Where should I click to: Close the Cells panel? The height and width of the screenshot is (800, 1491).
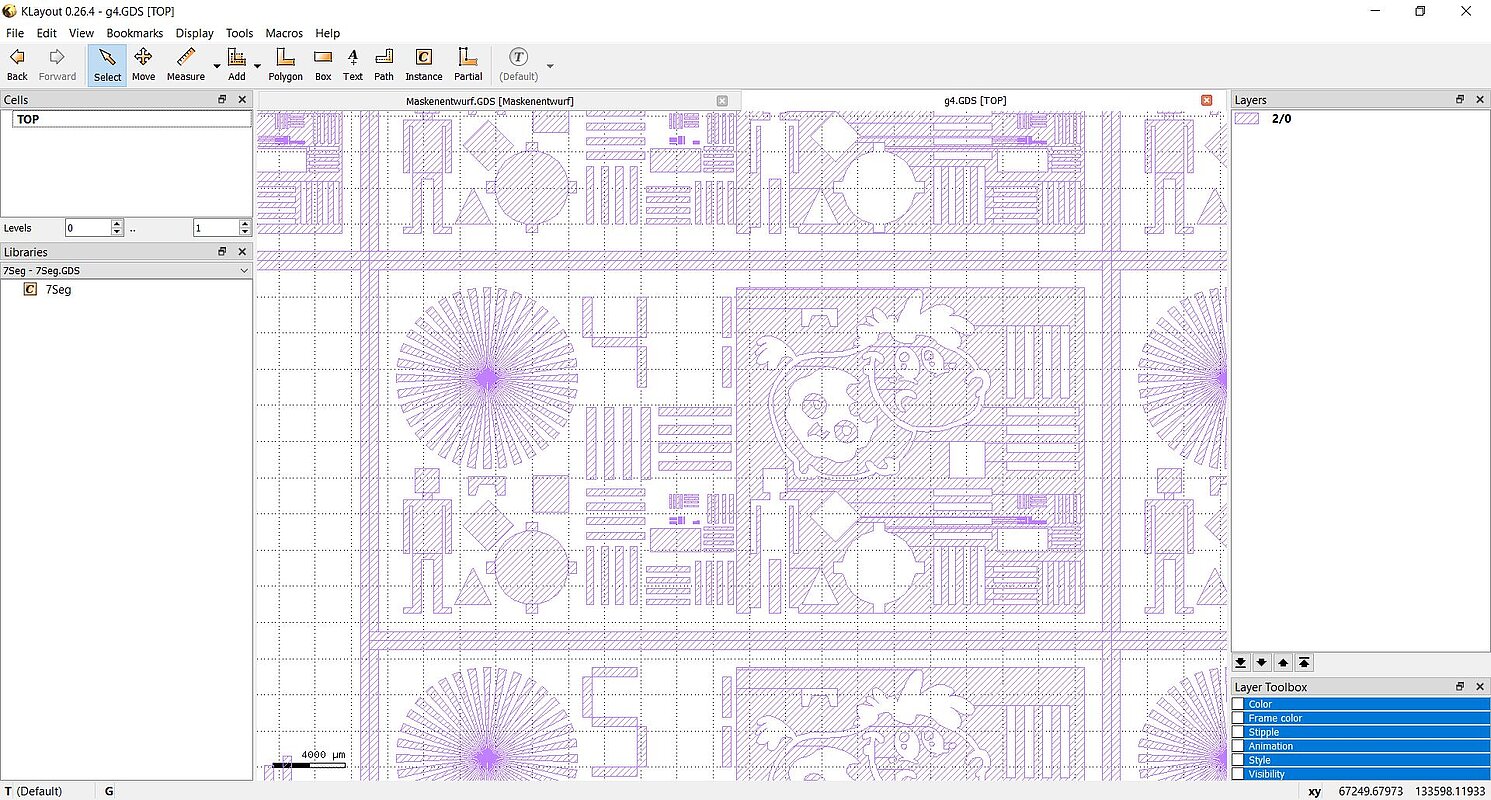click(x=242, y=100)
